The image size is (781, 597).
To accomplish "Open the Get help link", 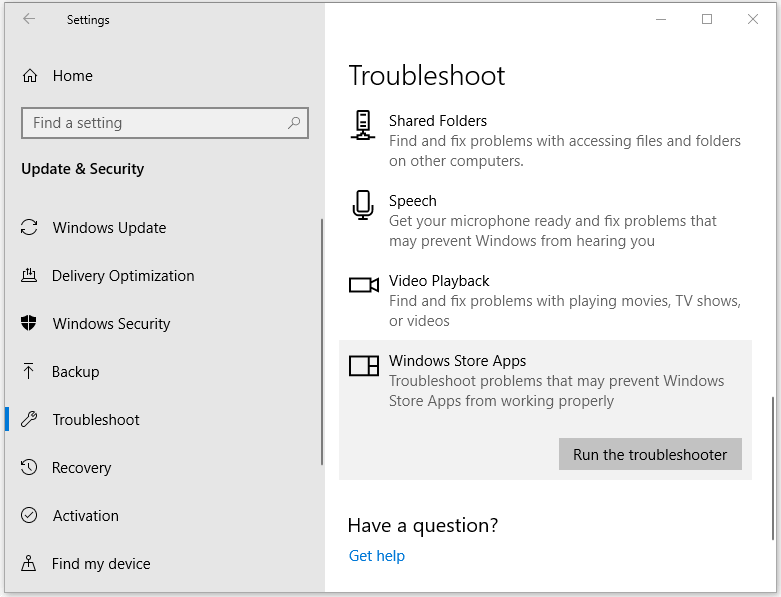I will click(377, 556).
